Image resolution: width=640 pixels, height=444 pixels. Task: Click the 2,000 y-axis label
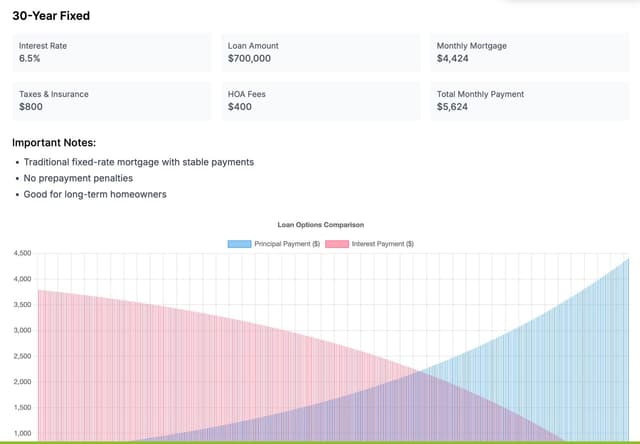point(22,382)
